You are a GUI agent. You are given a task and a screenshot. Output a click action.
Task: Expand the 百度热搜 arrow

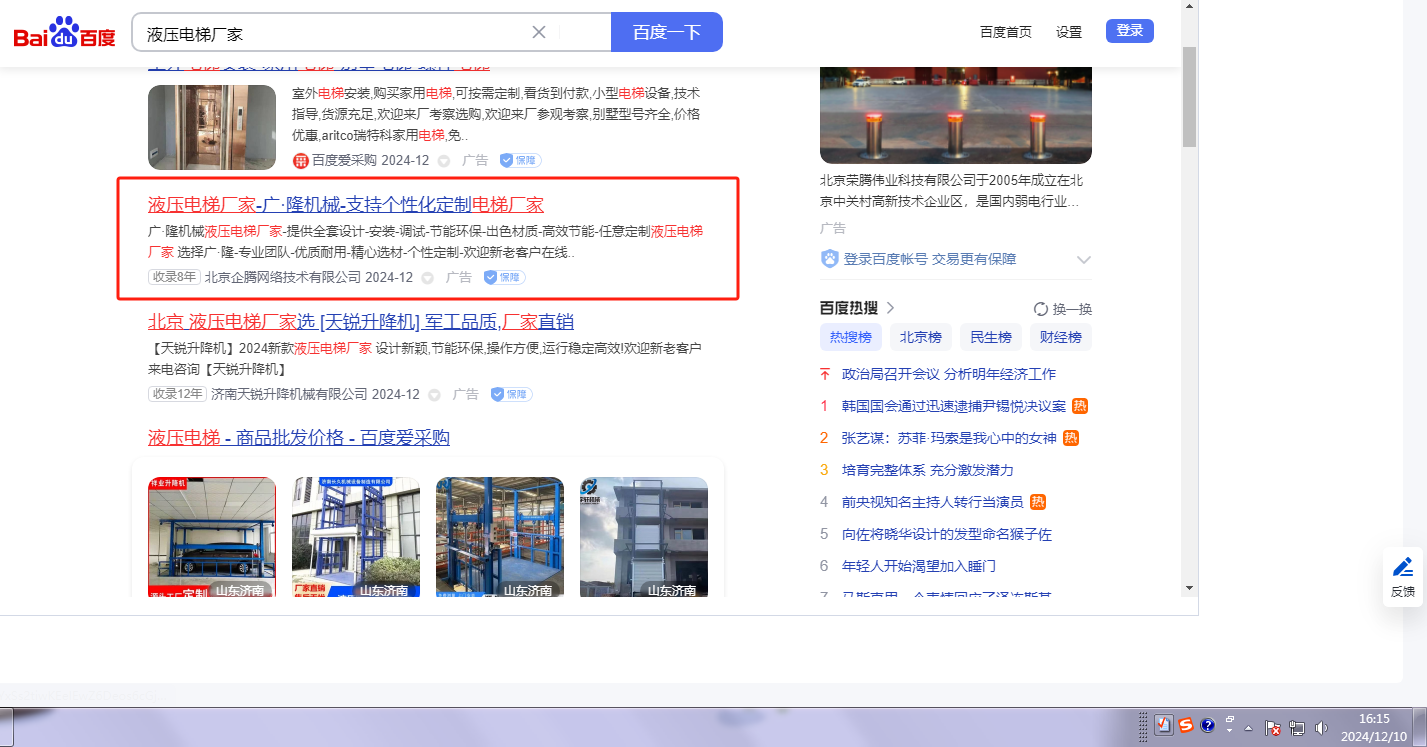click(x=890, y=308)
